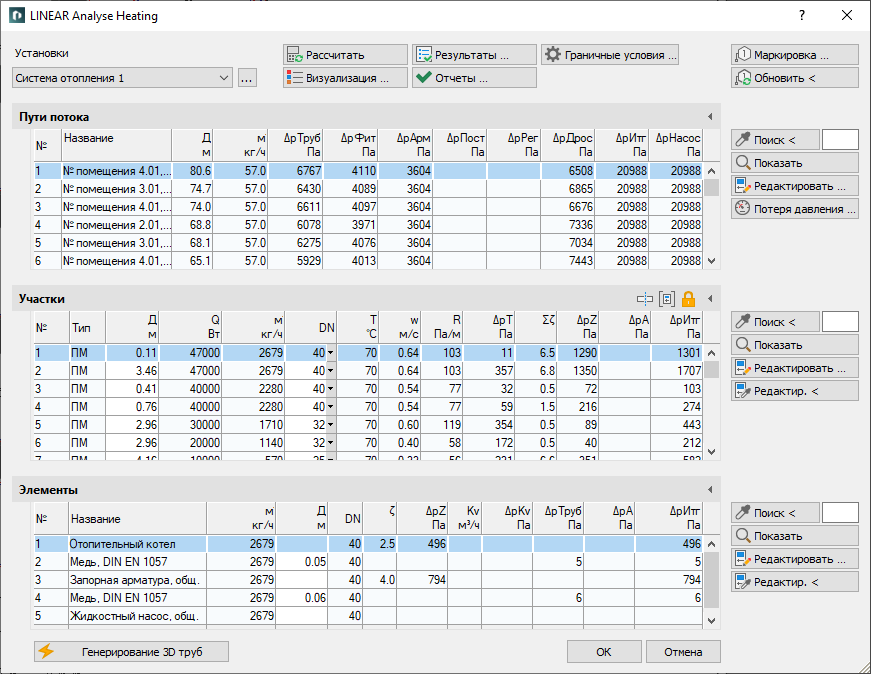Click Поиск < in Элементы panel
This screenshot has height=674, width=871.
coord(775,513)
